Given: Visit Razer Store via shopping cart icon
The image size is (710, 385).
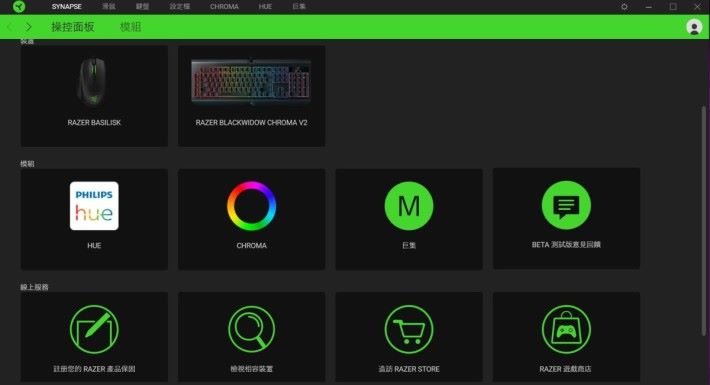Looking at the screenshot, I should 409,329.
